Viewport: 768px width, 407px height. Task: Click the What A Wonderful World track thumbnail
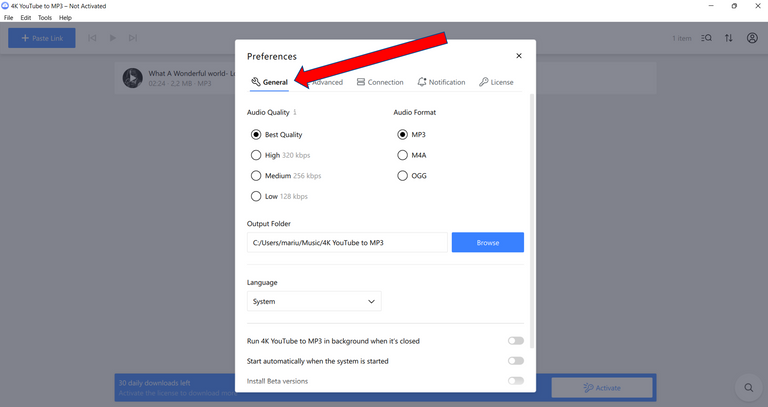tap(132, 78)
